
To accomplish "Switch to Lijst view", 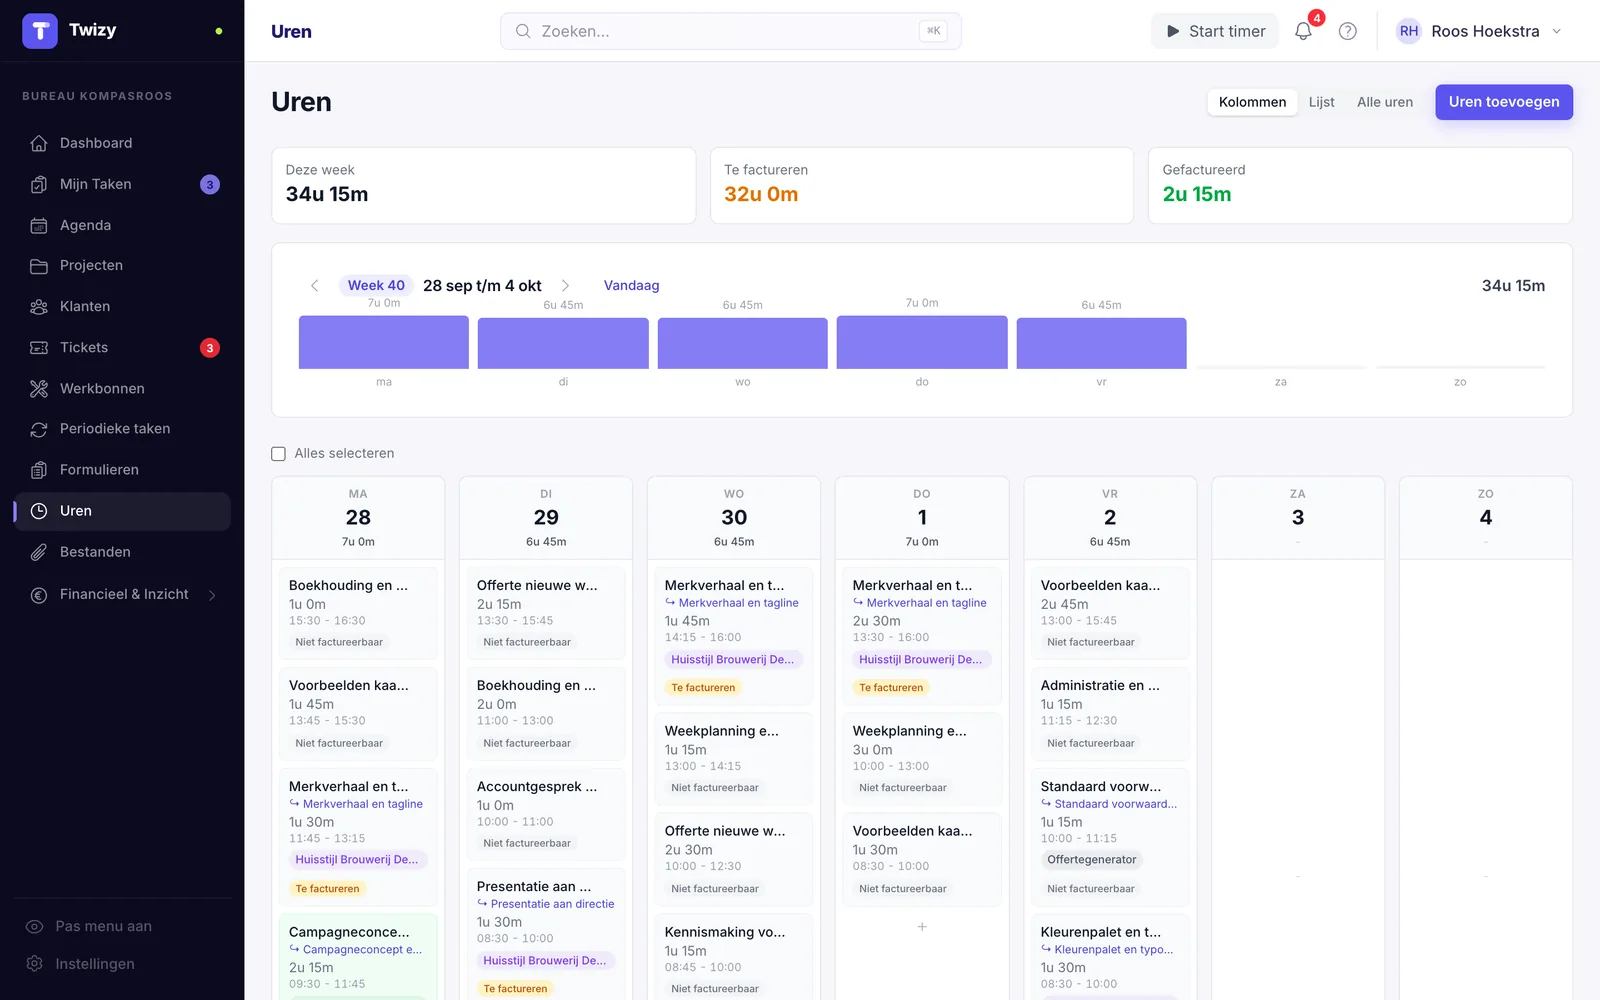I will tap(1321, 102).
